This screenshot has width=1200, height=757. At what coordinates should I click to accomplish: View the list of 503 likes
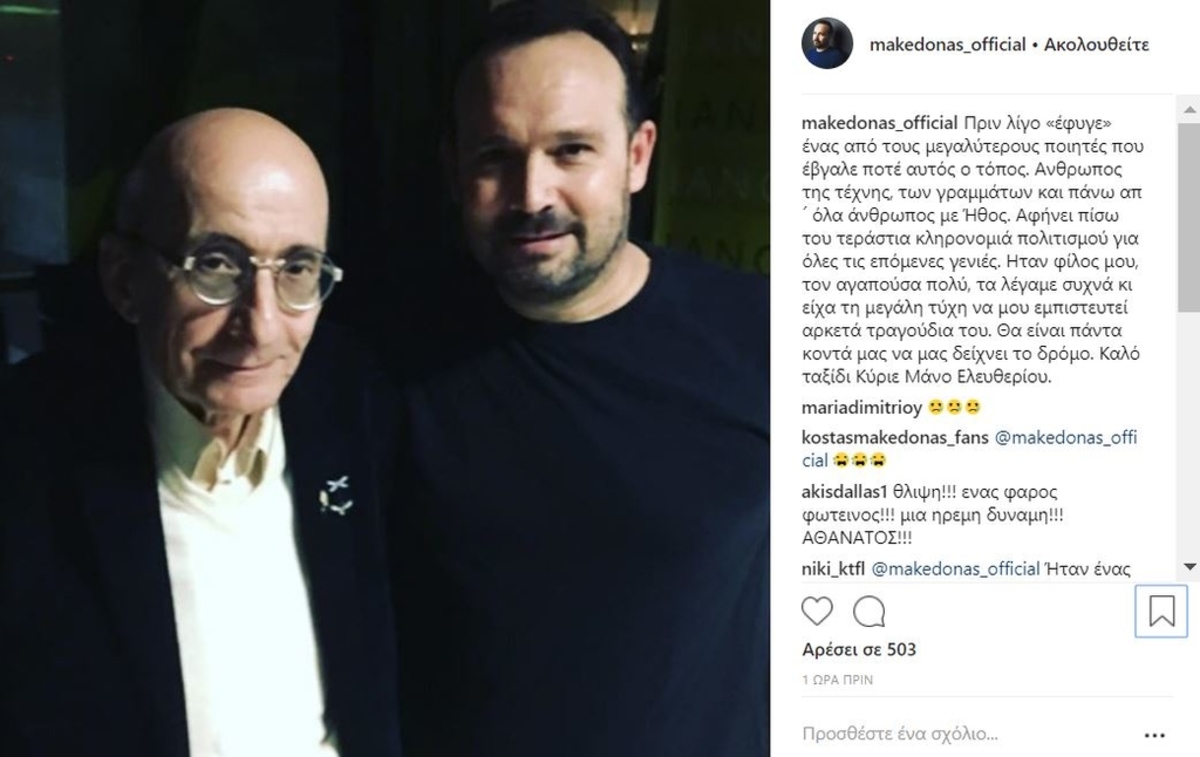tap(859, 650)
